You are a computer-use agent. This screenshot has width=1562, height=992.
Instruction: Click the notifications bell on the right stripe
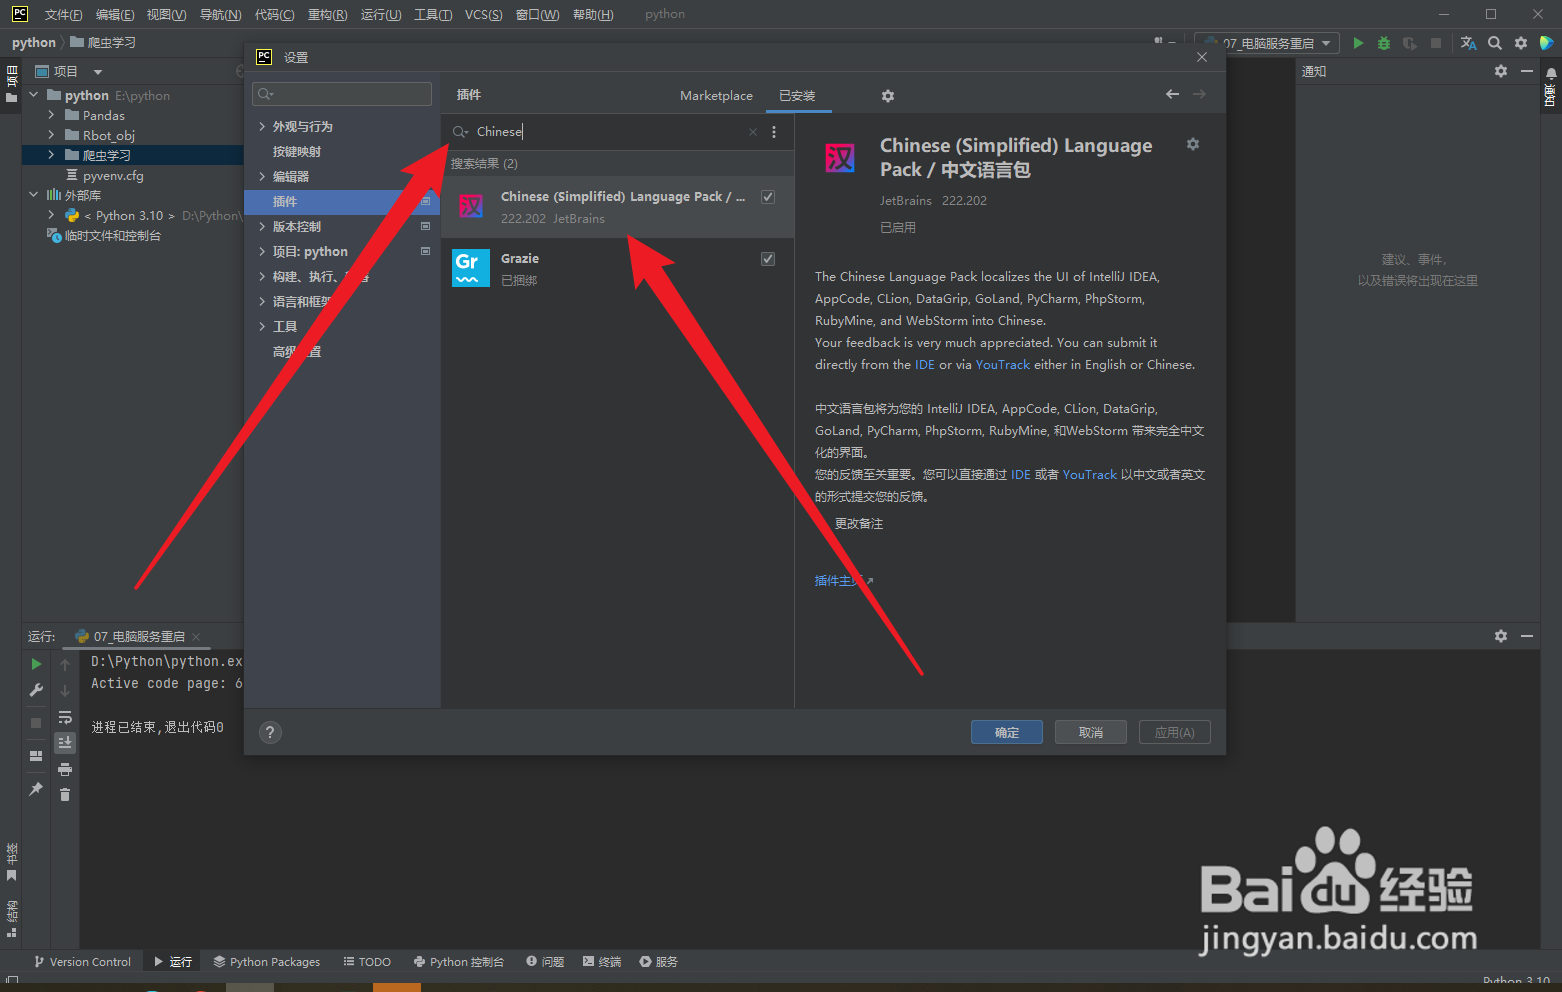[x=1551, y=73]
